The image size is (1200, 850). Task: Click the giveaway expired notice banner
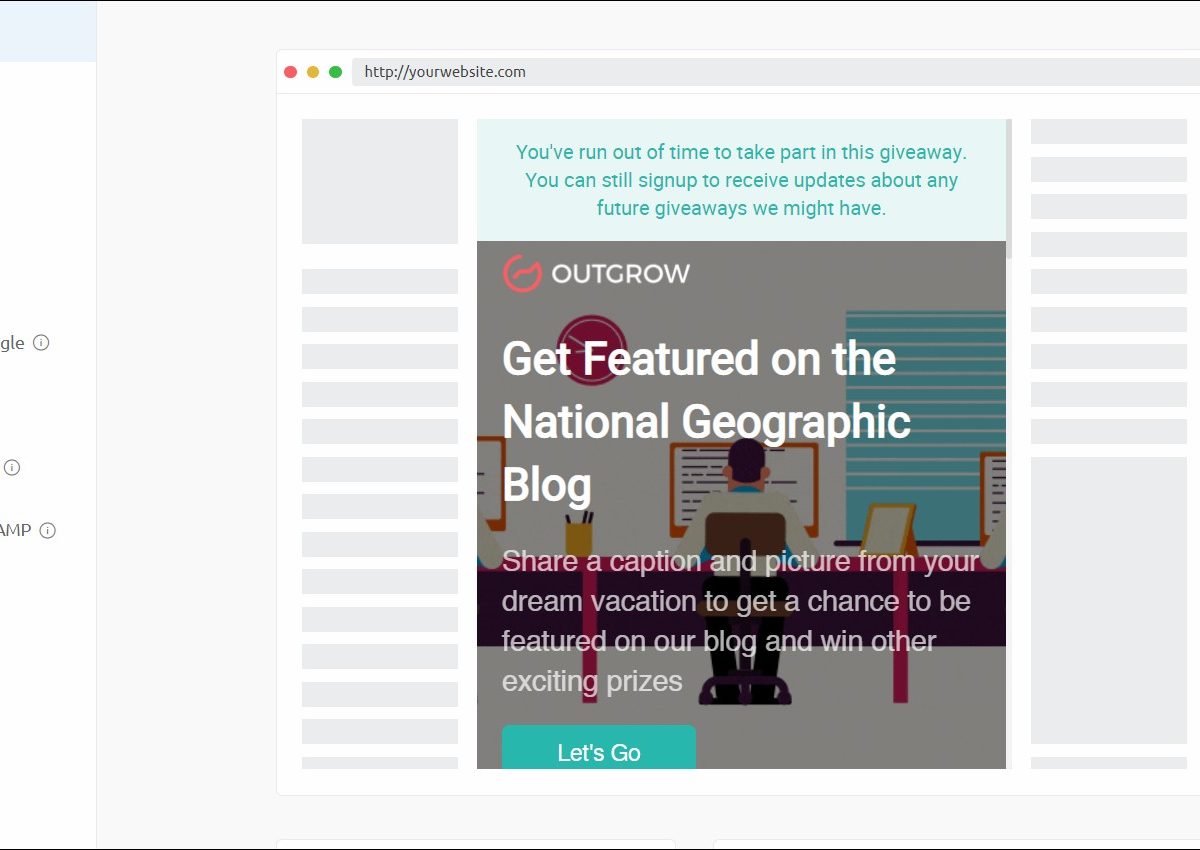[x=741, y=180]
